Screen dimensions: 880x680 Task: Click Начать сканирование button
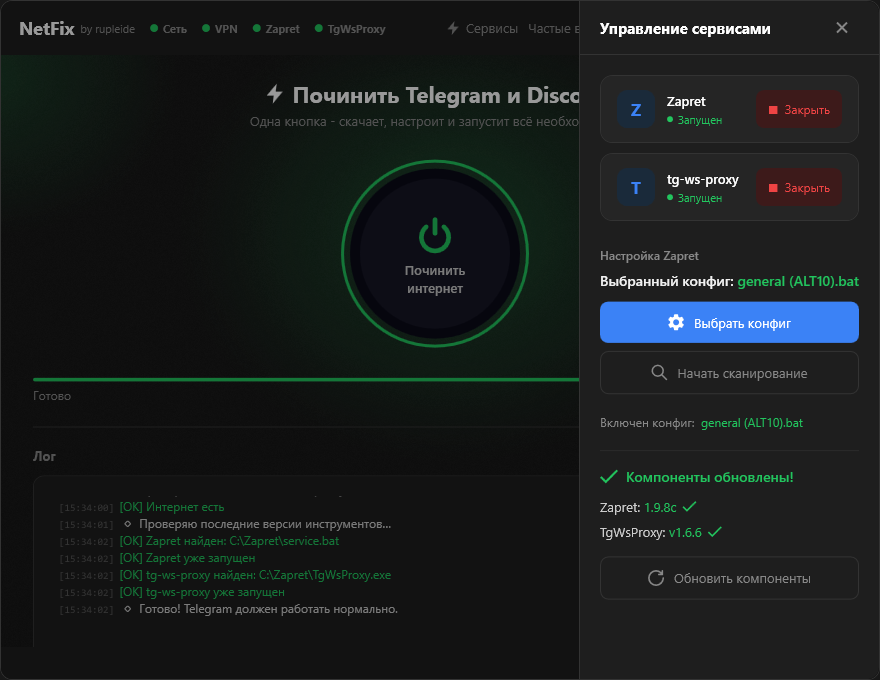click(x=729, y=373)
